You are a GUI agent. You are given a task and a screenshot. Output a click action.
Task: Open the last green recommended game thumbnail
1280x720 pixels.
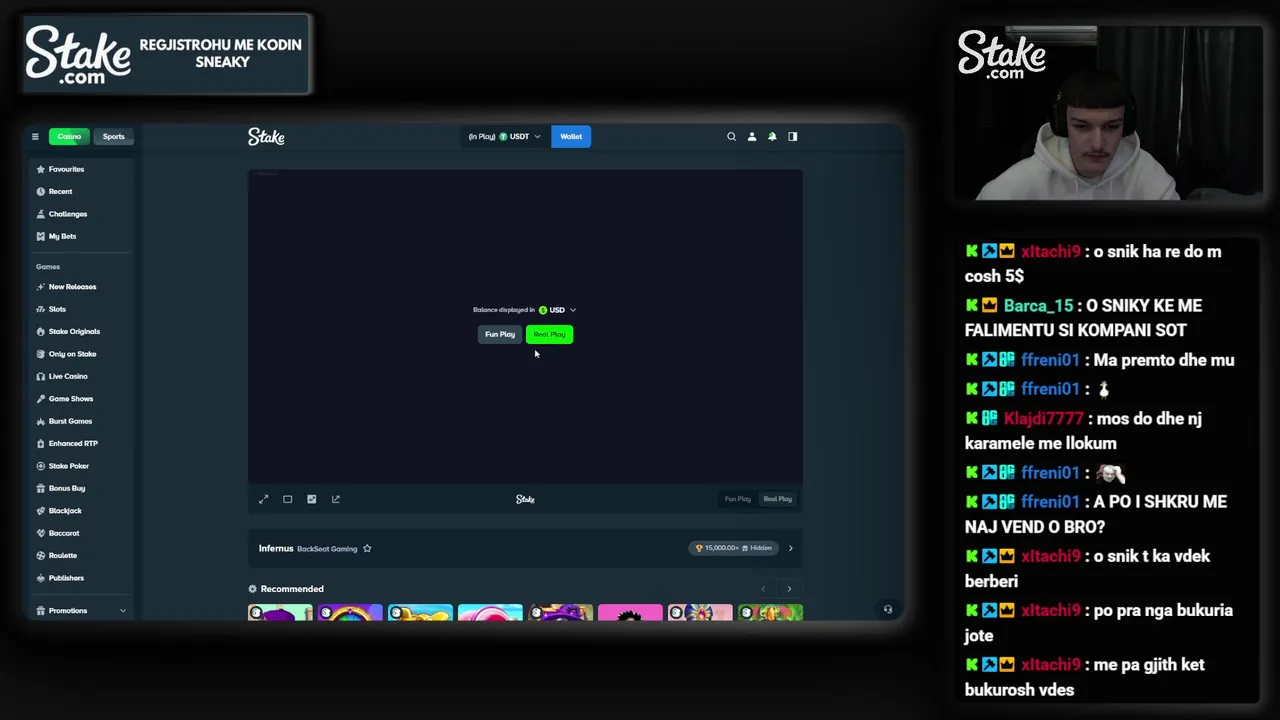tap(770, 613)
